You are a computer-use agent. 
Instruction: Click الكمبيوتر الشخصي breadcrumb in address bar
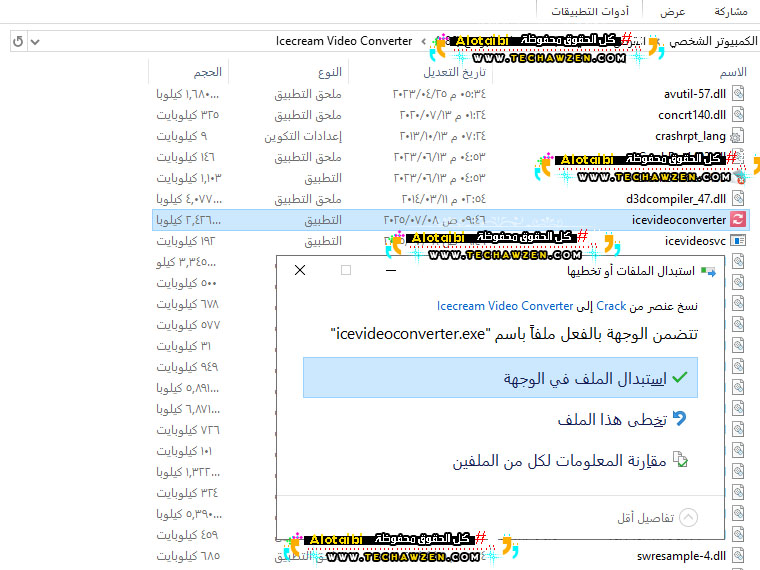(713, 41)
